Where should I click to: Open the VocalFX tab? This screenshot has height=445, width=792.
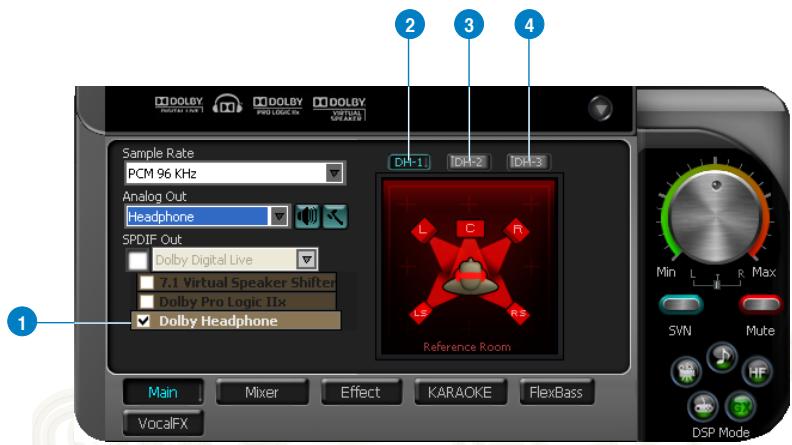click(x=163, y=423)
